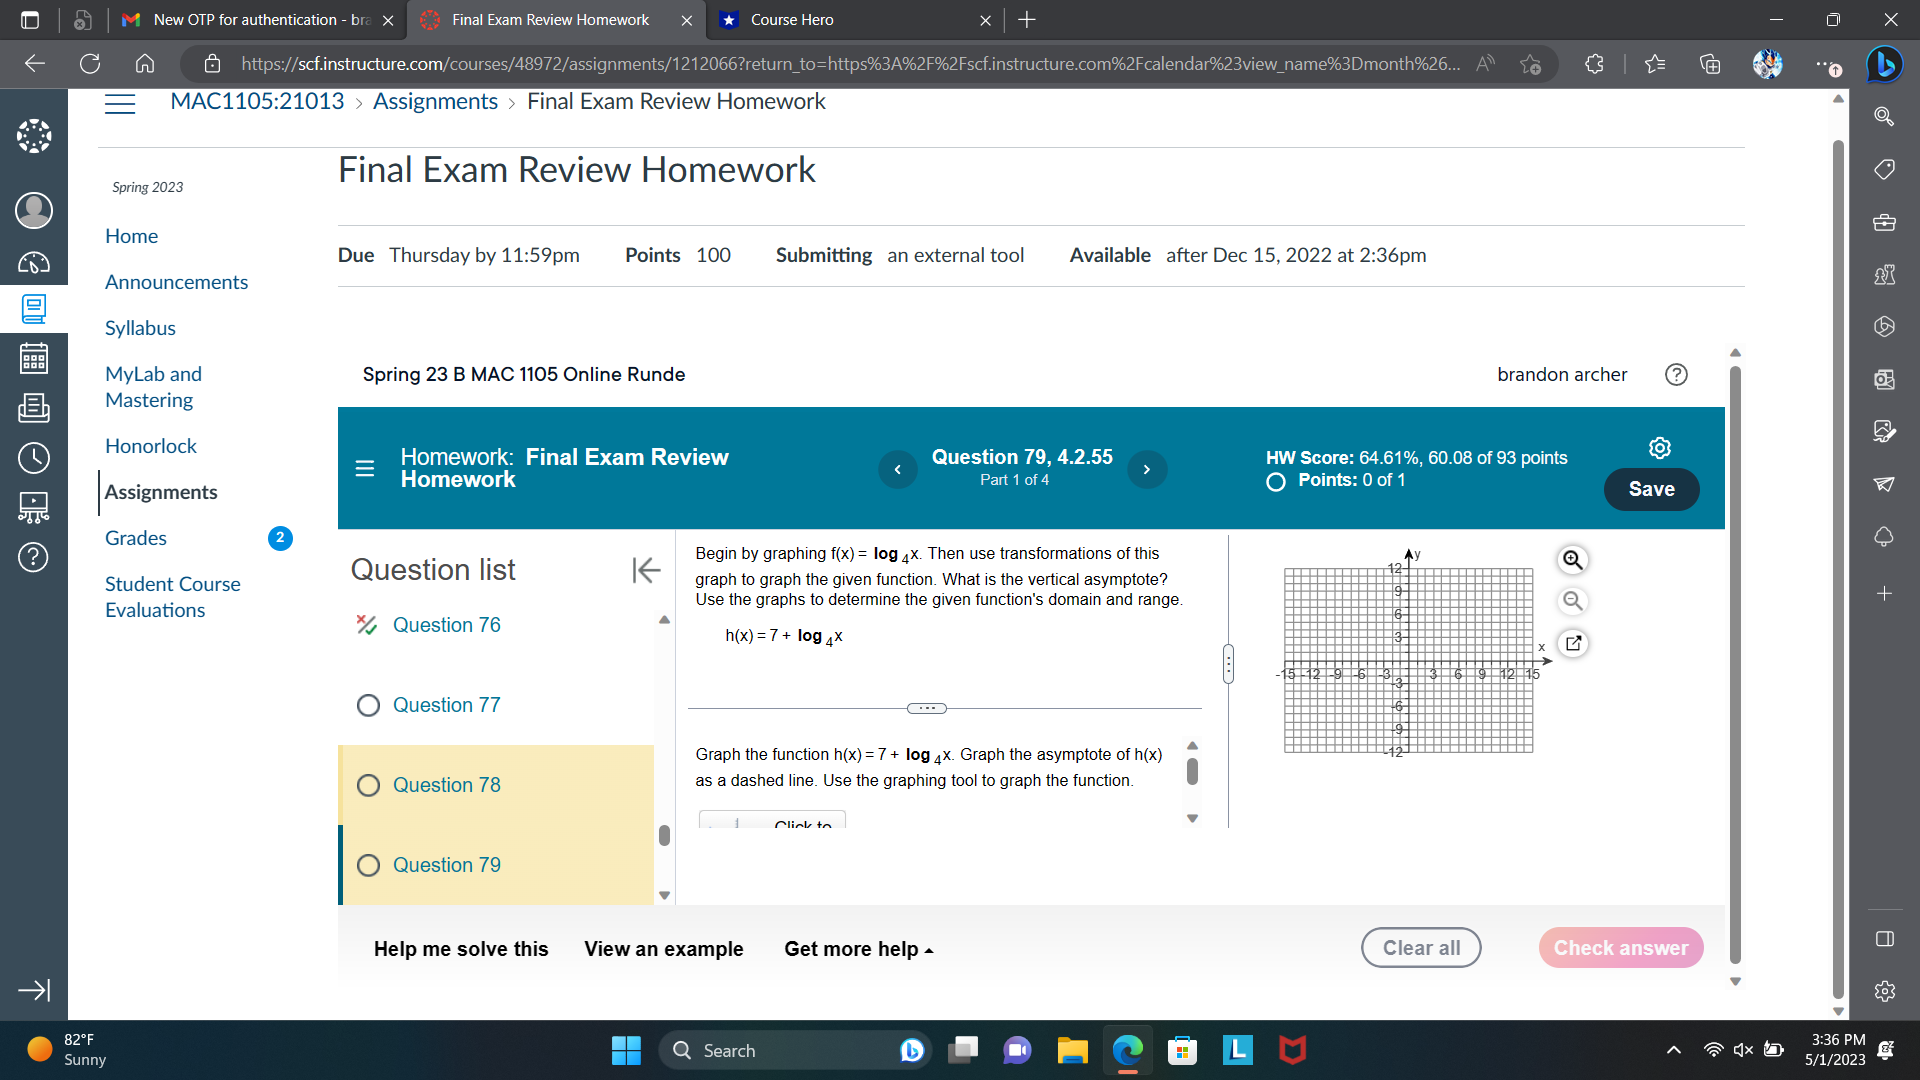This screenshot has height=1080, width=1920.
Task: Switch to the Course Hero tab
Action: coord(855,20)
